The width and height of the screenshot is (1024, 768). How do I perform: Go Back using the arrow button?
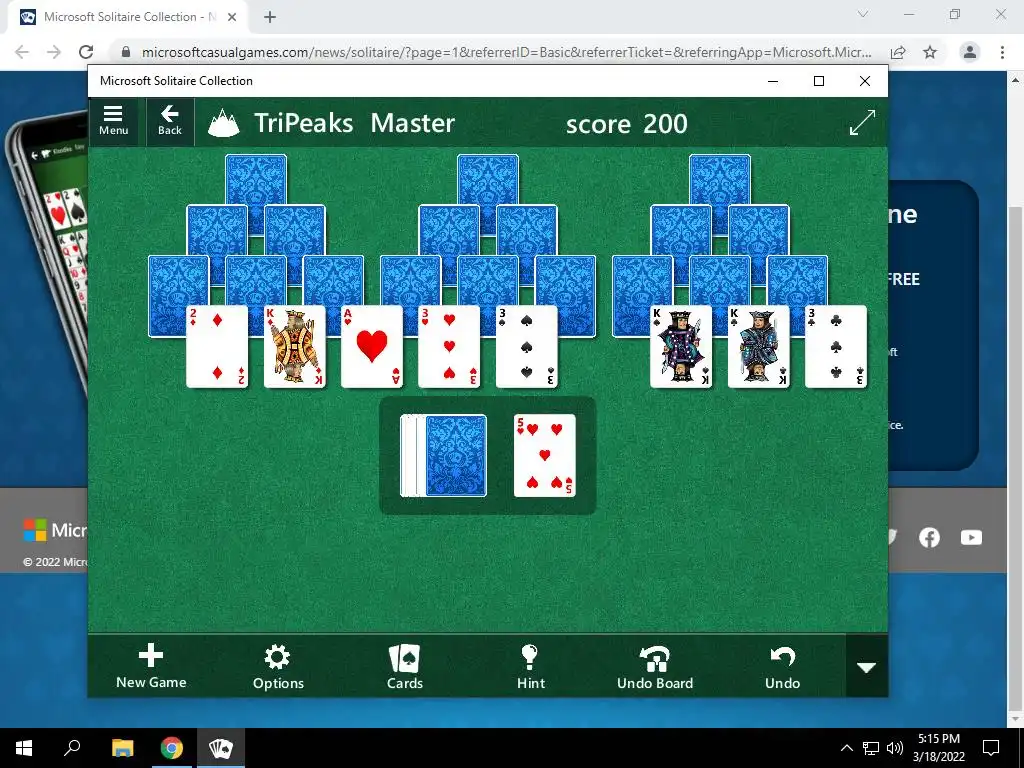[x=170, y=121]
